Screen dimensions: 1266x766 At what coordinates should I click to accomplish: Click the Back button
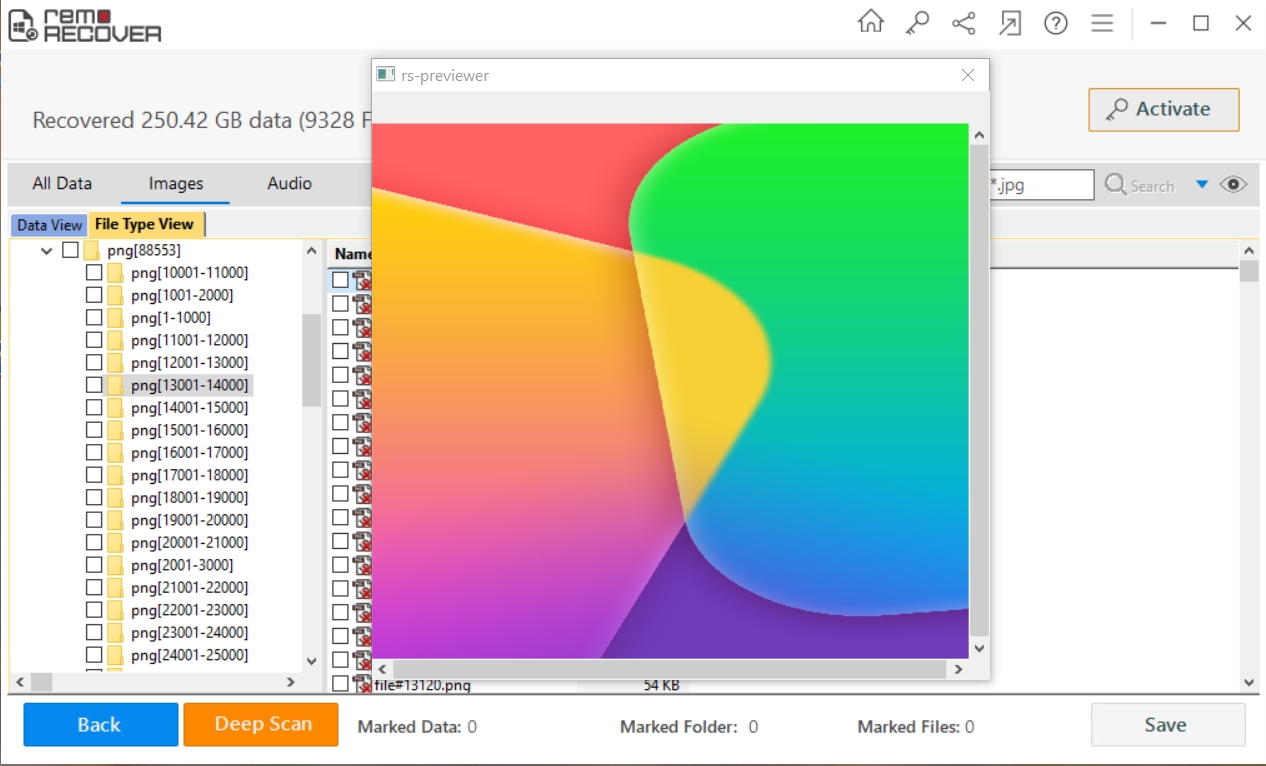coord(100,725)
